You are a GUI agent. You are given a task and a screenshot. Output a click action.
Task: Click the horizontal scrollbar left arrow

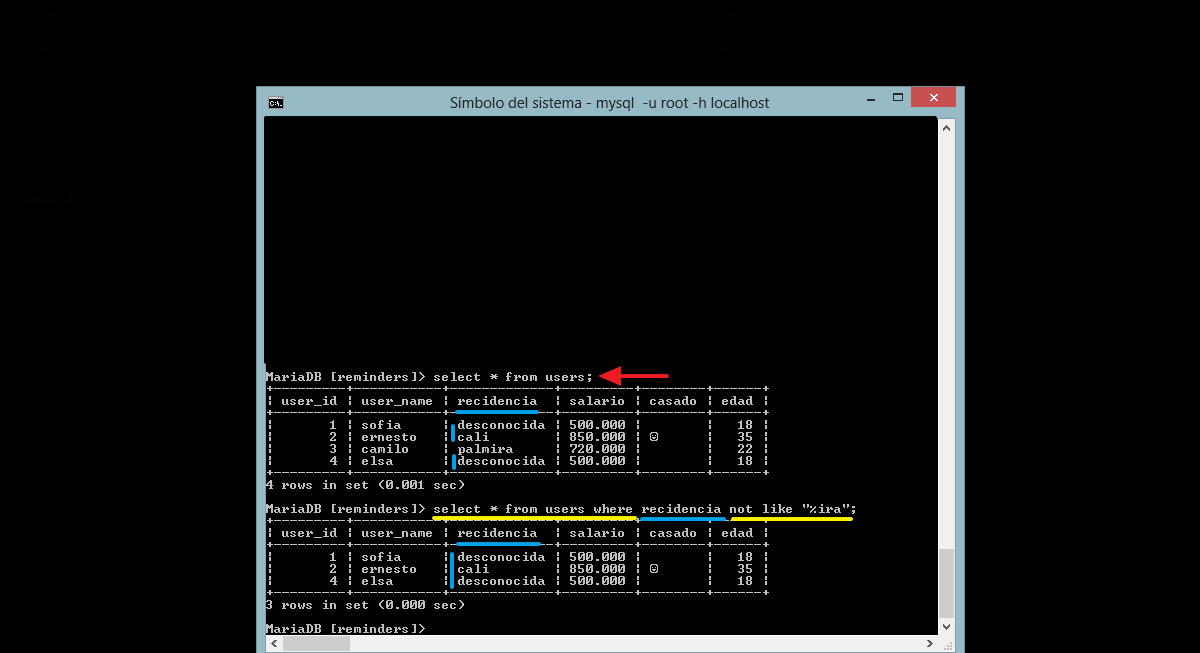272,645
